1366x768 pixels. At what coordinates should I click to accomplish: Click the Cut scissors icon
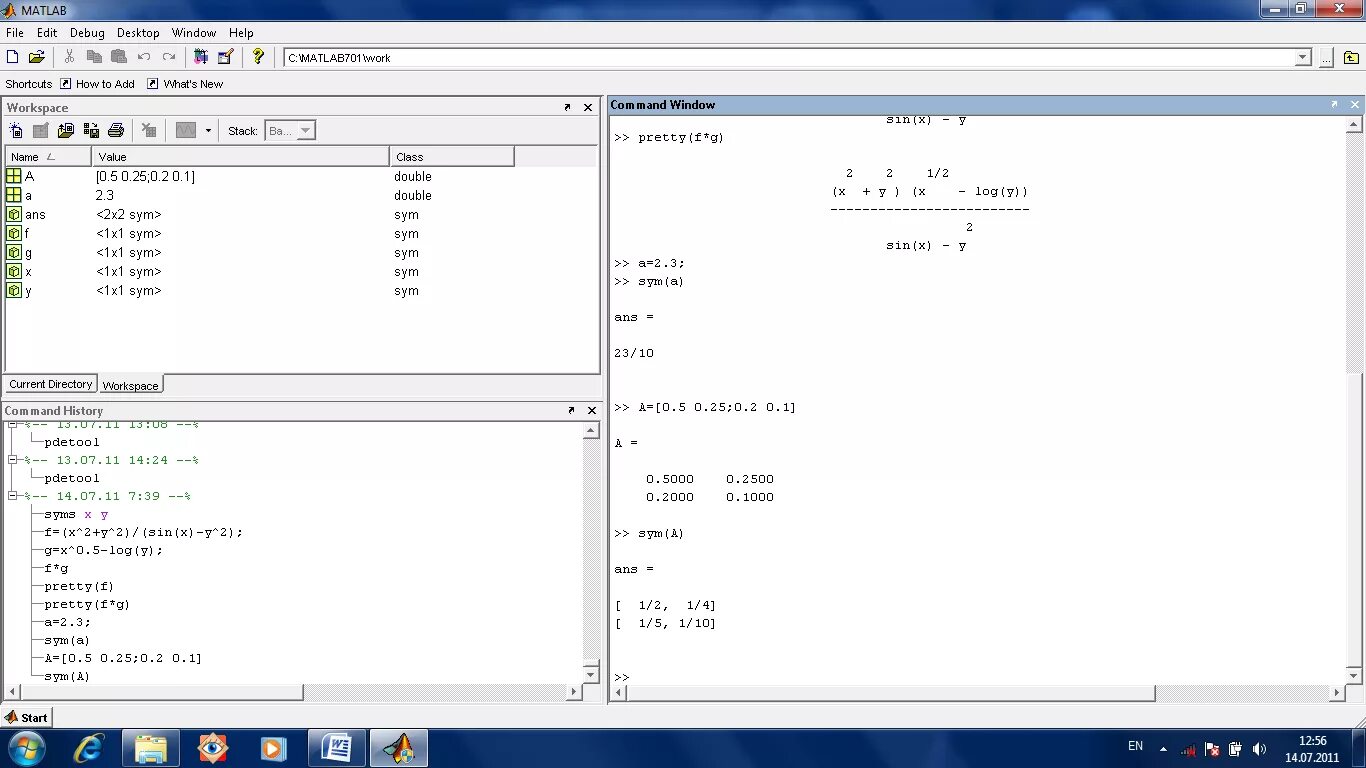click(69, 57)
